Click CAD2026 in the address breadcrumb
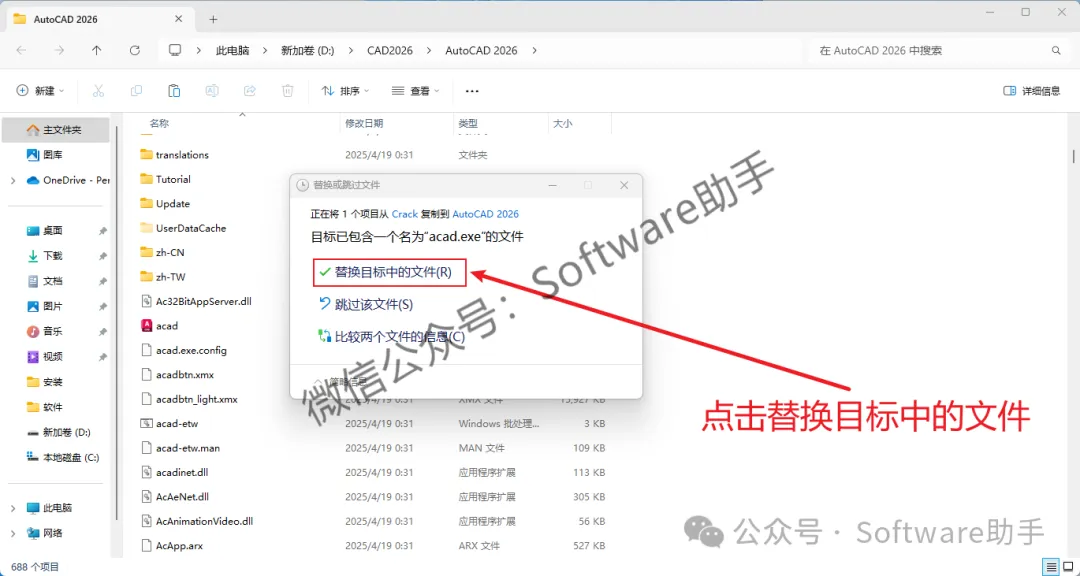 point(390,50)
